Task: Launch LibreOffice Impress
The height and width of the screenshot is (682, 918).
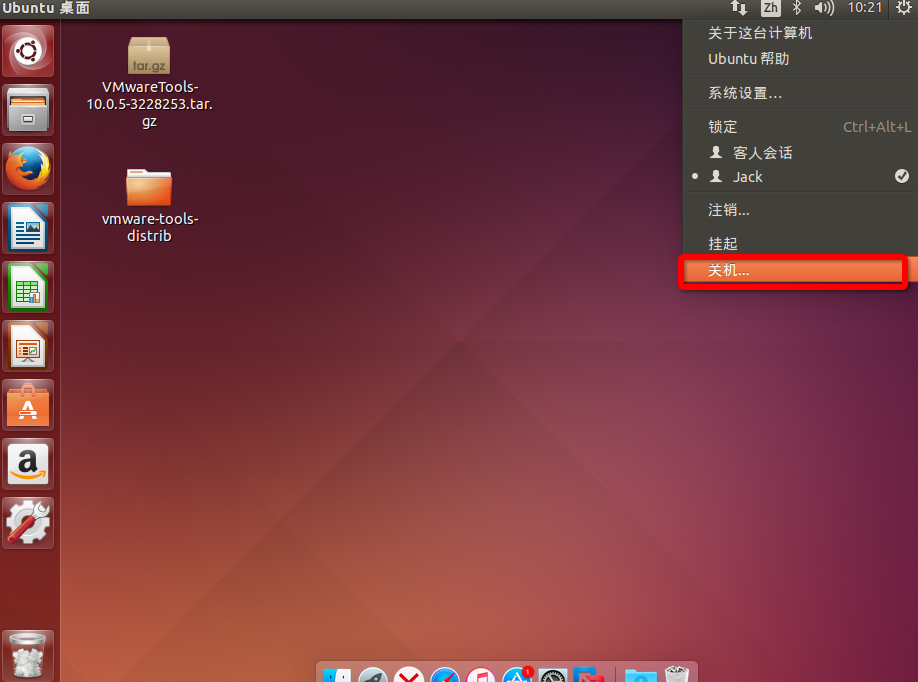Action: pyautogui.click(x=28, y=346)
